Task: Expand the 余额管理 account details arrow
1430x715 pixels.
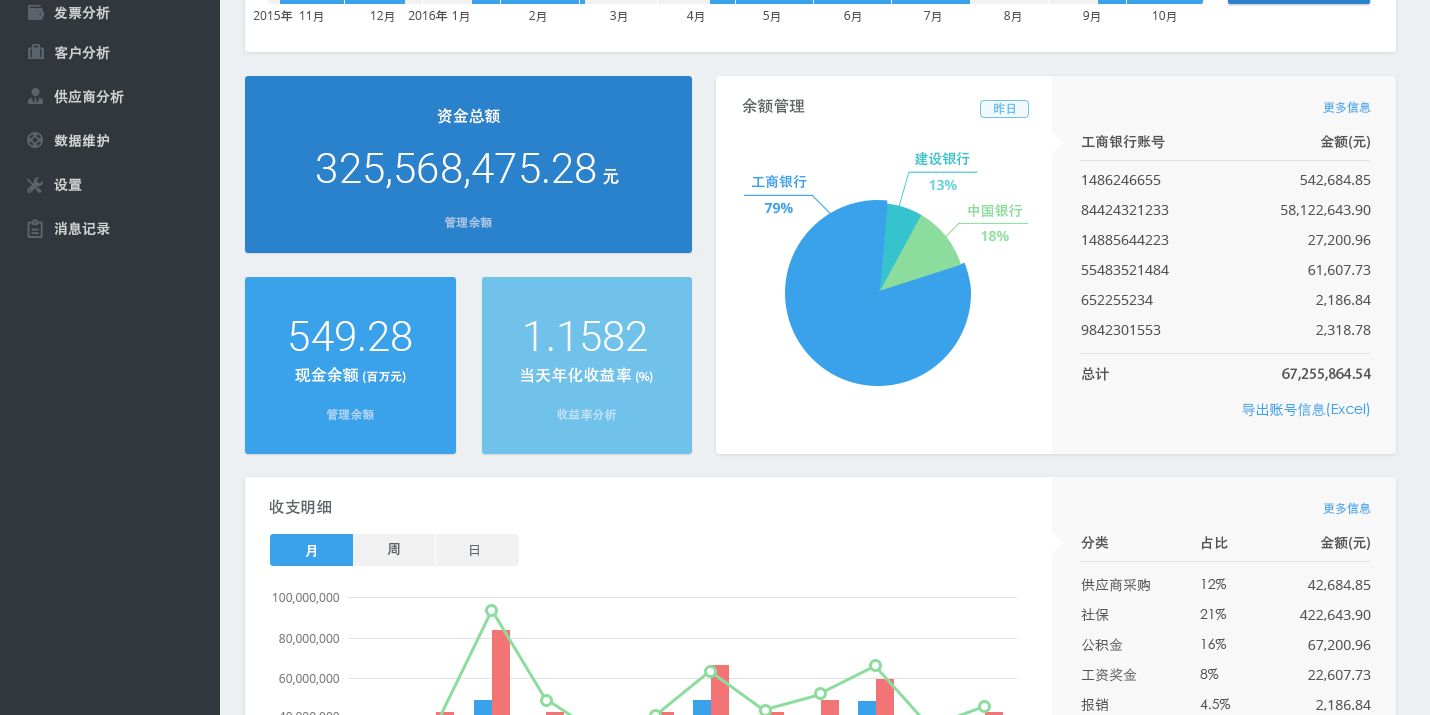Action: [1058, 142]
